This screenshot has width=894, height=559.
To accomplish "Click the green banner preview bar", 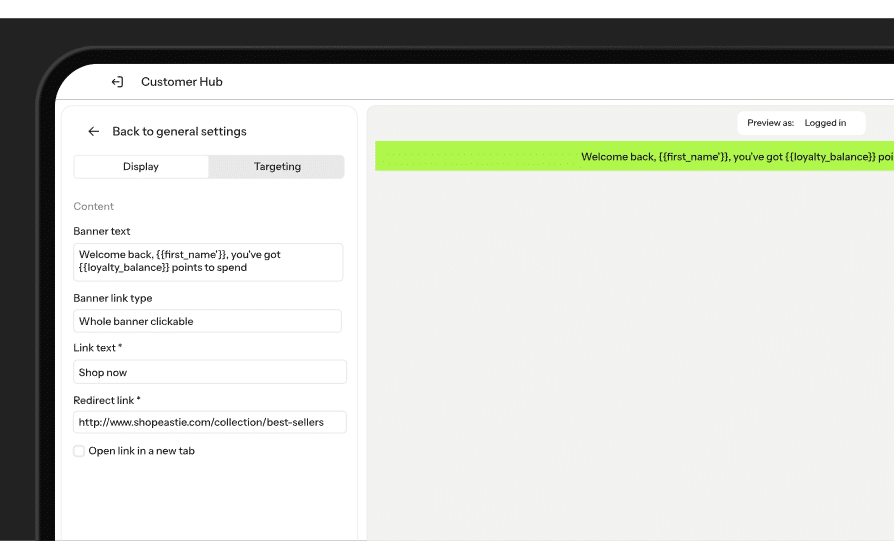I will (634, 156).
